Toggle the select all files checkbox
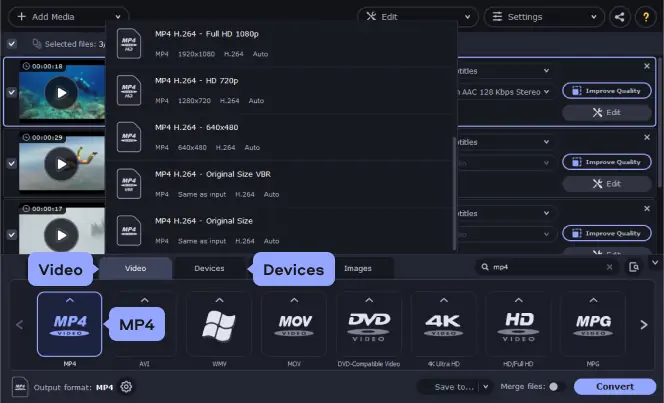 (x=12, y=44)
